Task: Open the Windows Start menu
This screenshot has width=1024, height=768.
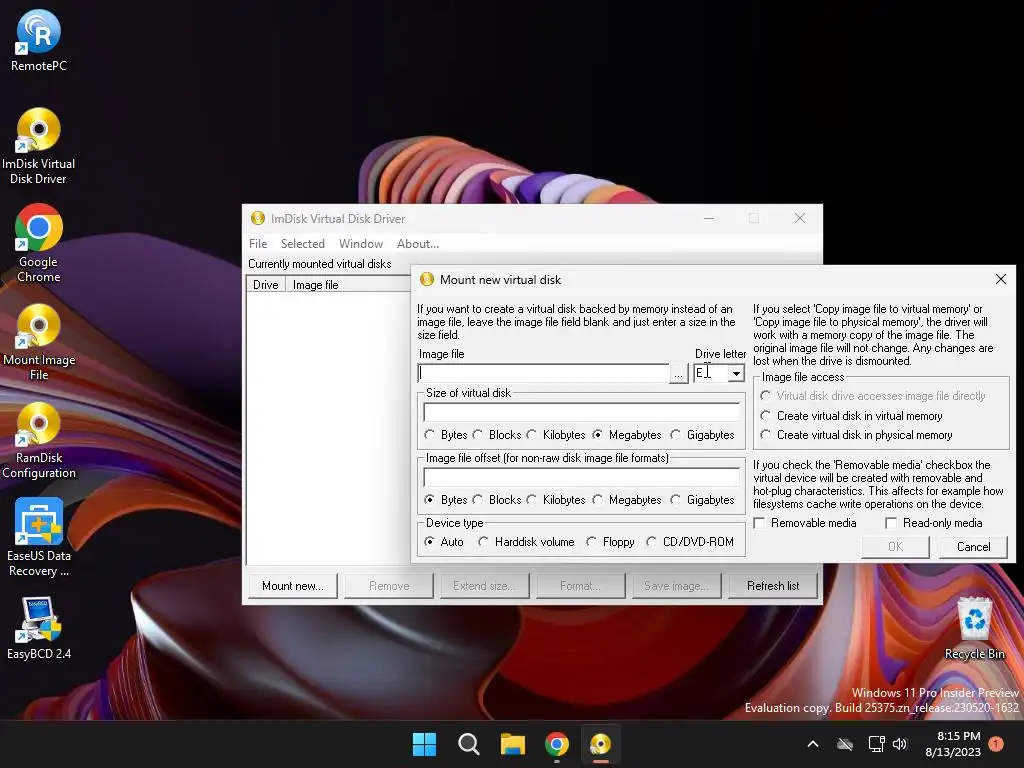Action: (x=424, y=744)
